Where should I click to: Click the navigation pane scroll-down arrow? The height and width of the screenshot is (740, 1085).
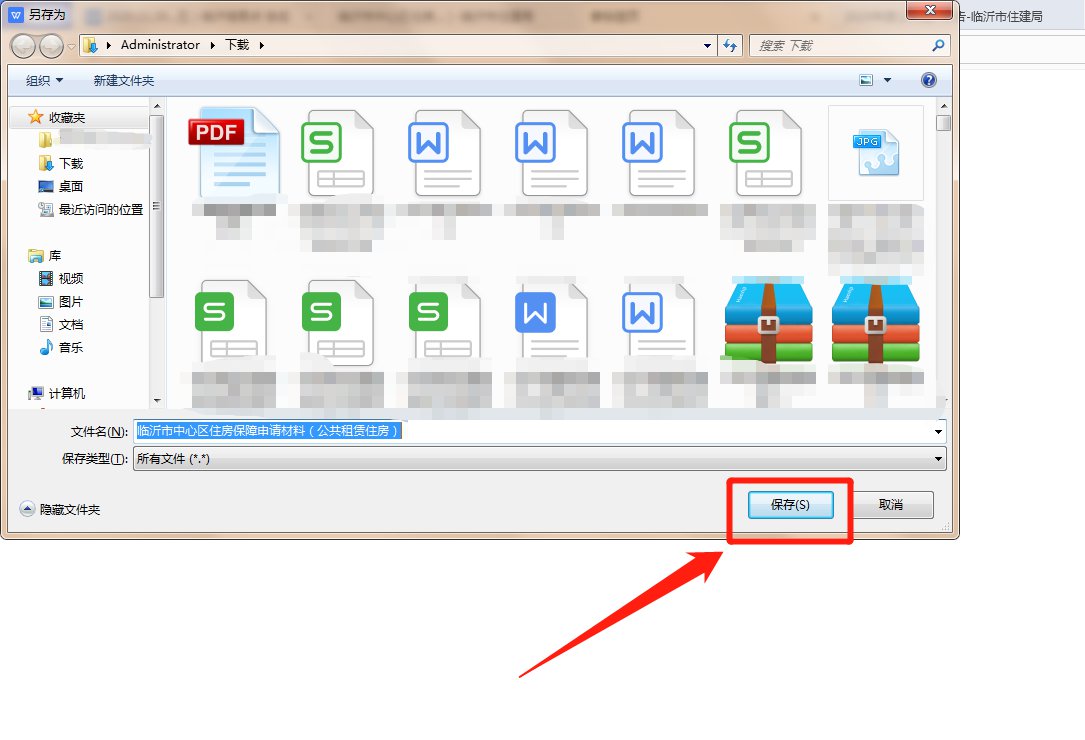click(157, 401)
